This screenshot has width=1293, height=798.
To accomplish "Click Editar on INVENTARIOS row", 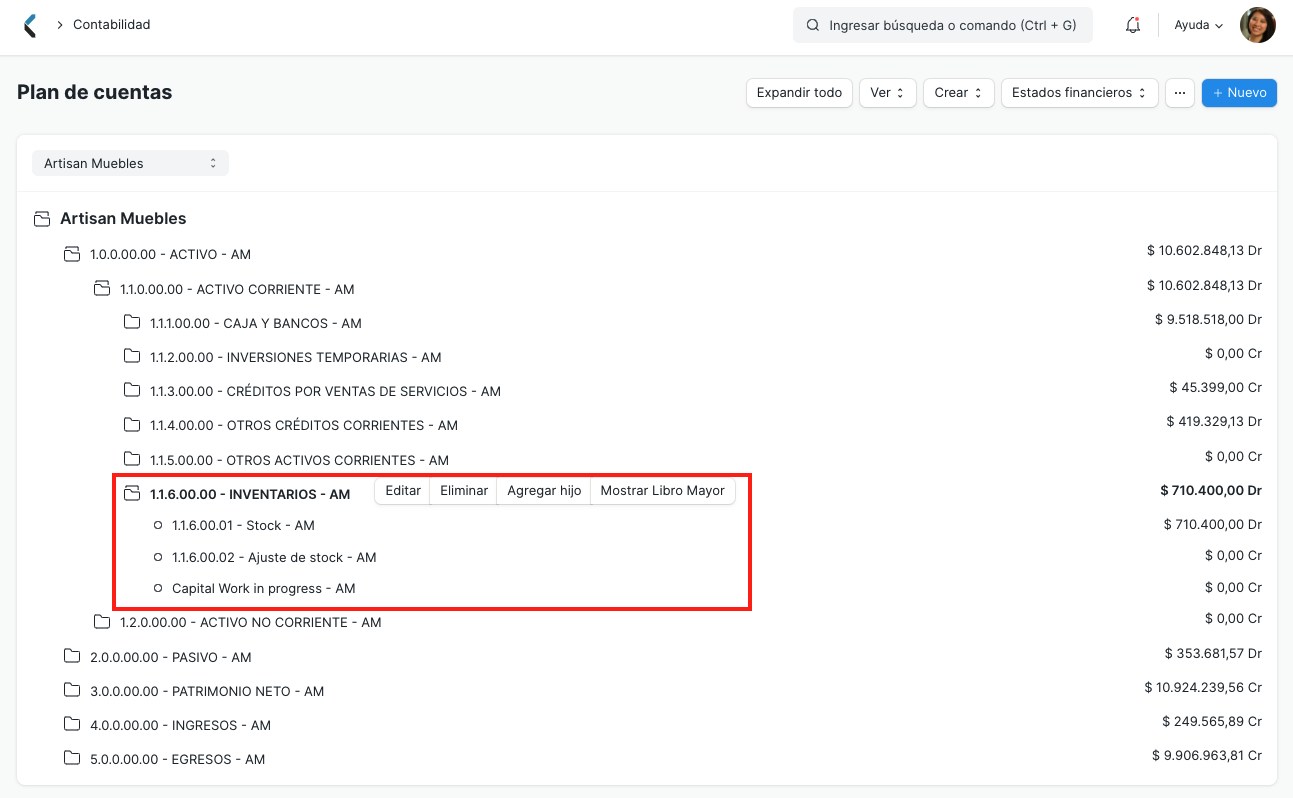I will coord(403,491).
